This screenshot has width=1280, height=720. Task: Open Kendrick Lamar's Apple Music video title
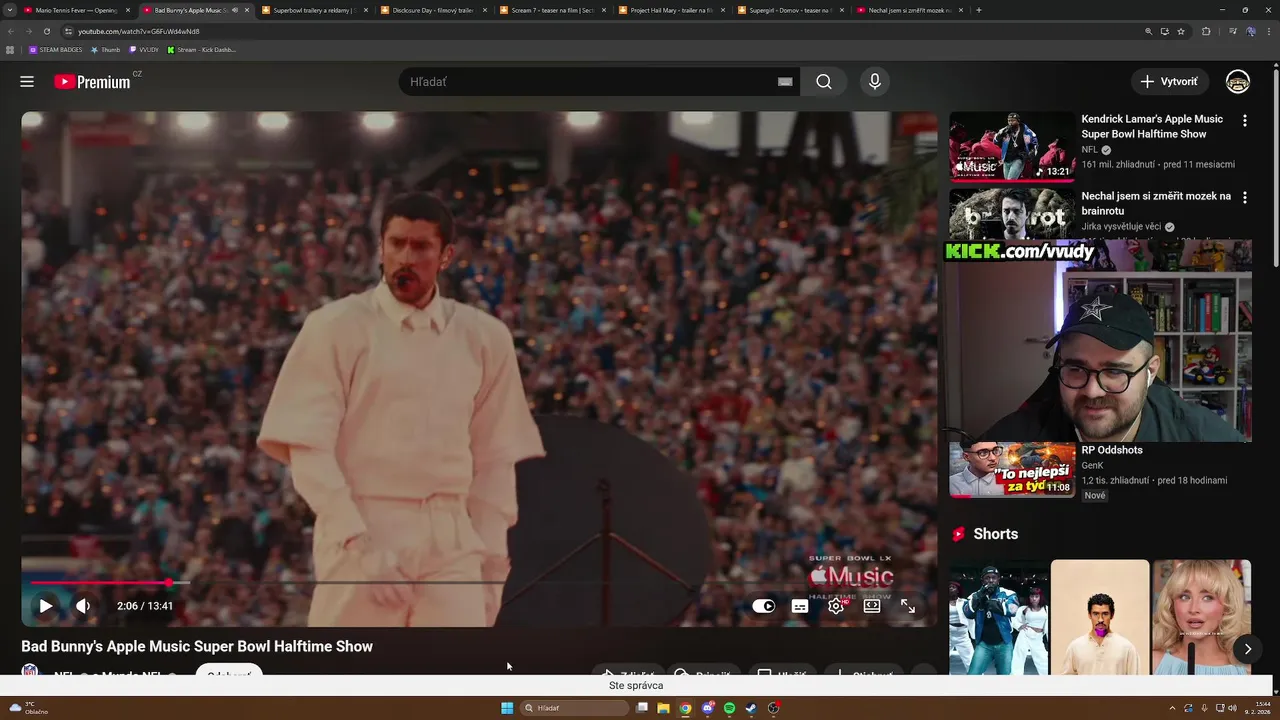[1152, 127]
